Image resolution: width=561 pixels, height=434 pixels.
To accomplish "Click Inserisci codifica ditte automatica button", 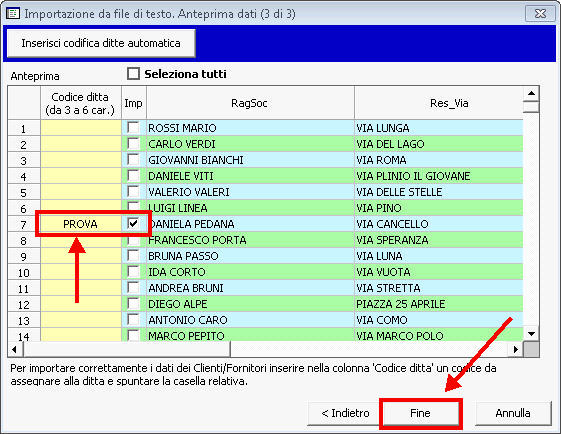I will pyautogui.click(x=101, y=43).
